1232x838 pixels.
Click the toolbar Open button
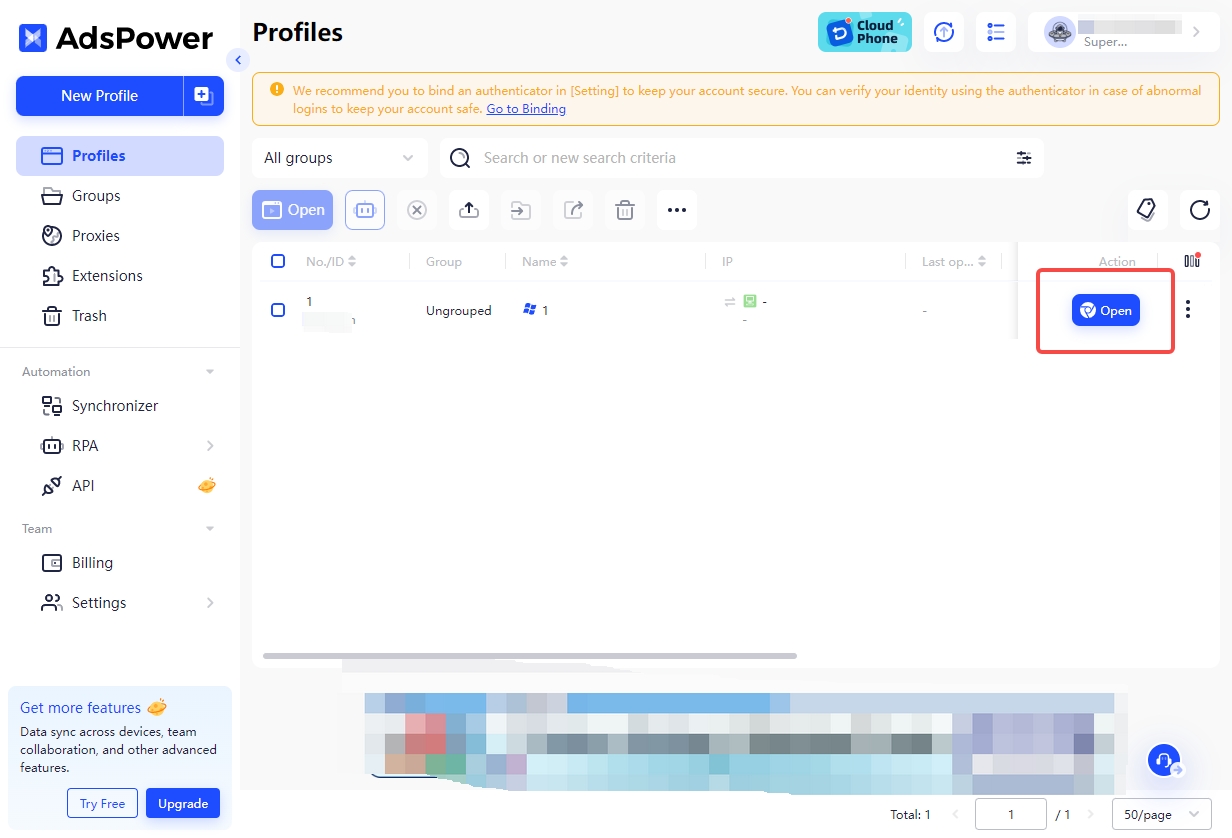(x=292, y=210)
